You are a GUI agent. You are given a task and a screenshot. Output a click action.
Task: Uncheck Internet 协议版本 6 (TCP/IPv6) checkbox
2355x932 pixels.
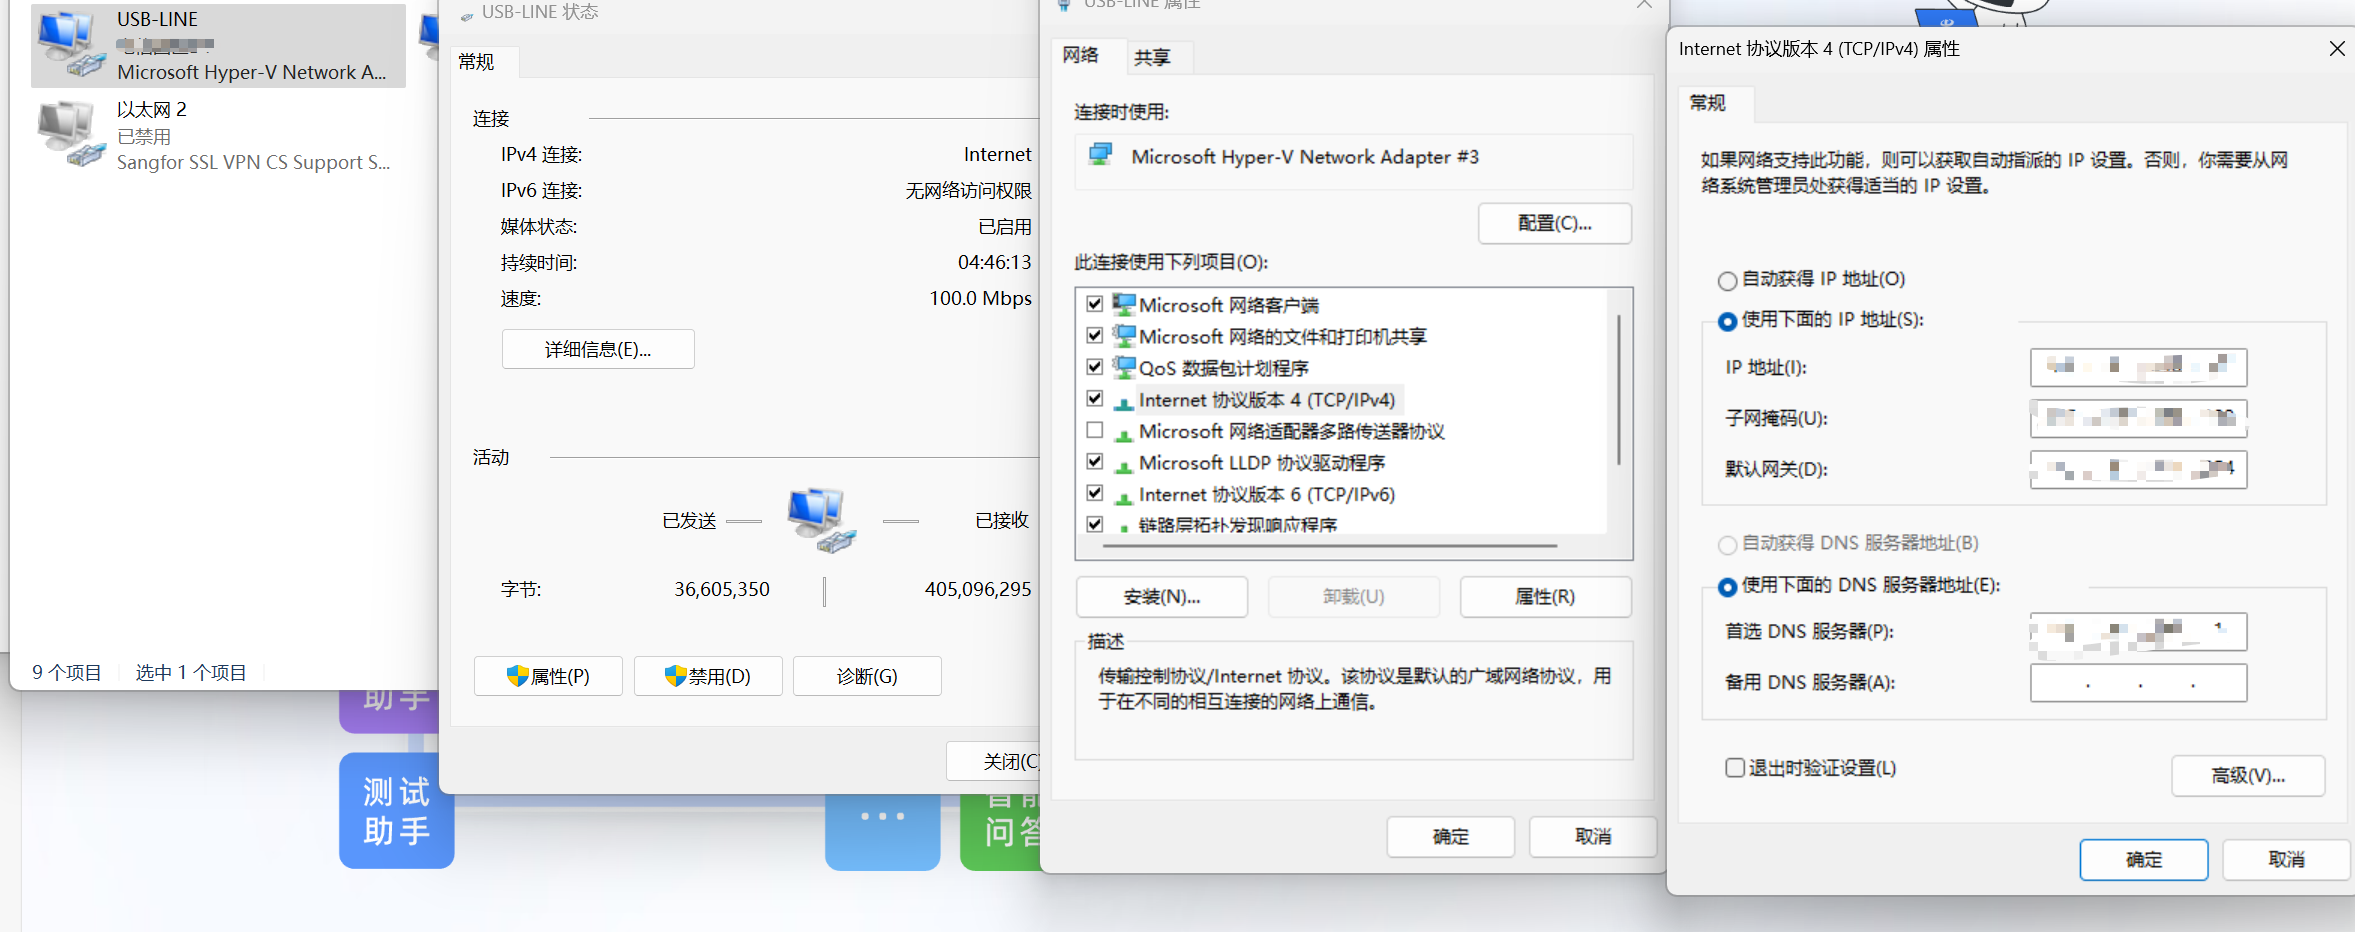(1095, 493)
